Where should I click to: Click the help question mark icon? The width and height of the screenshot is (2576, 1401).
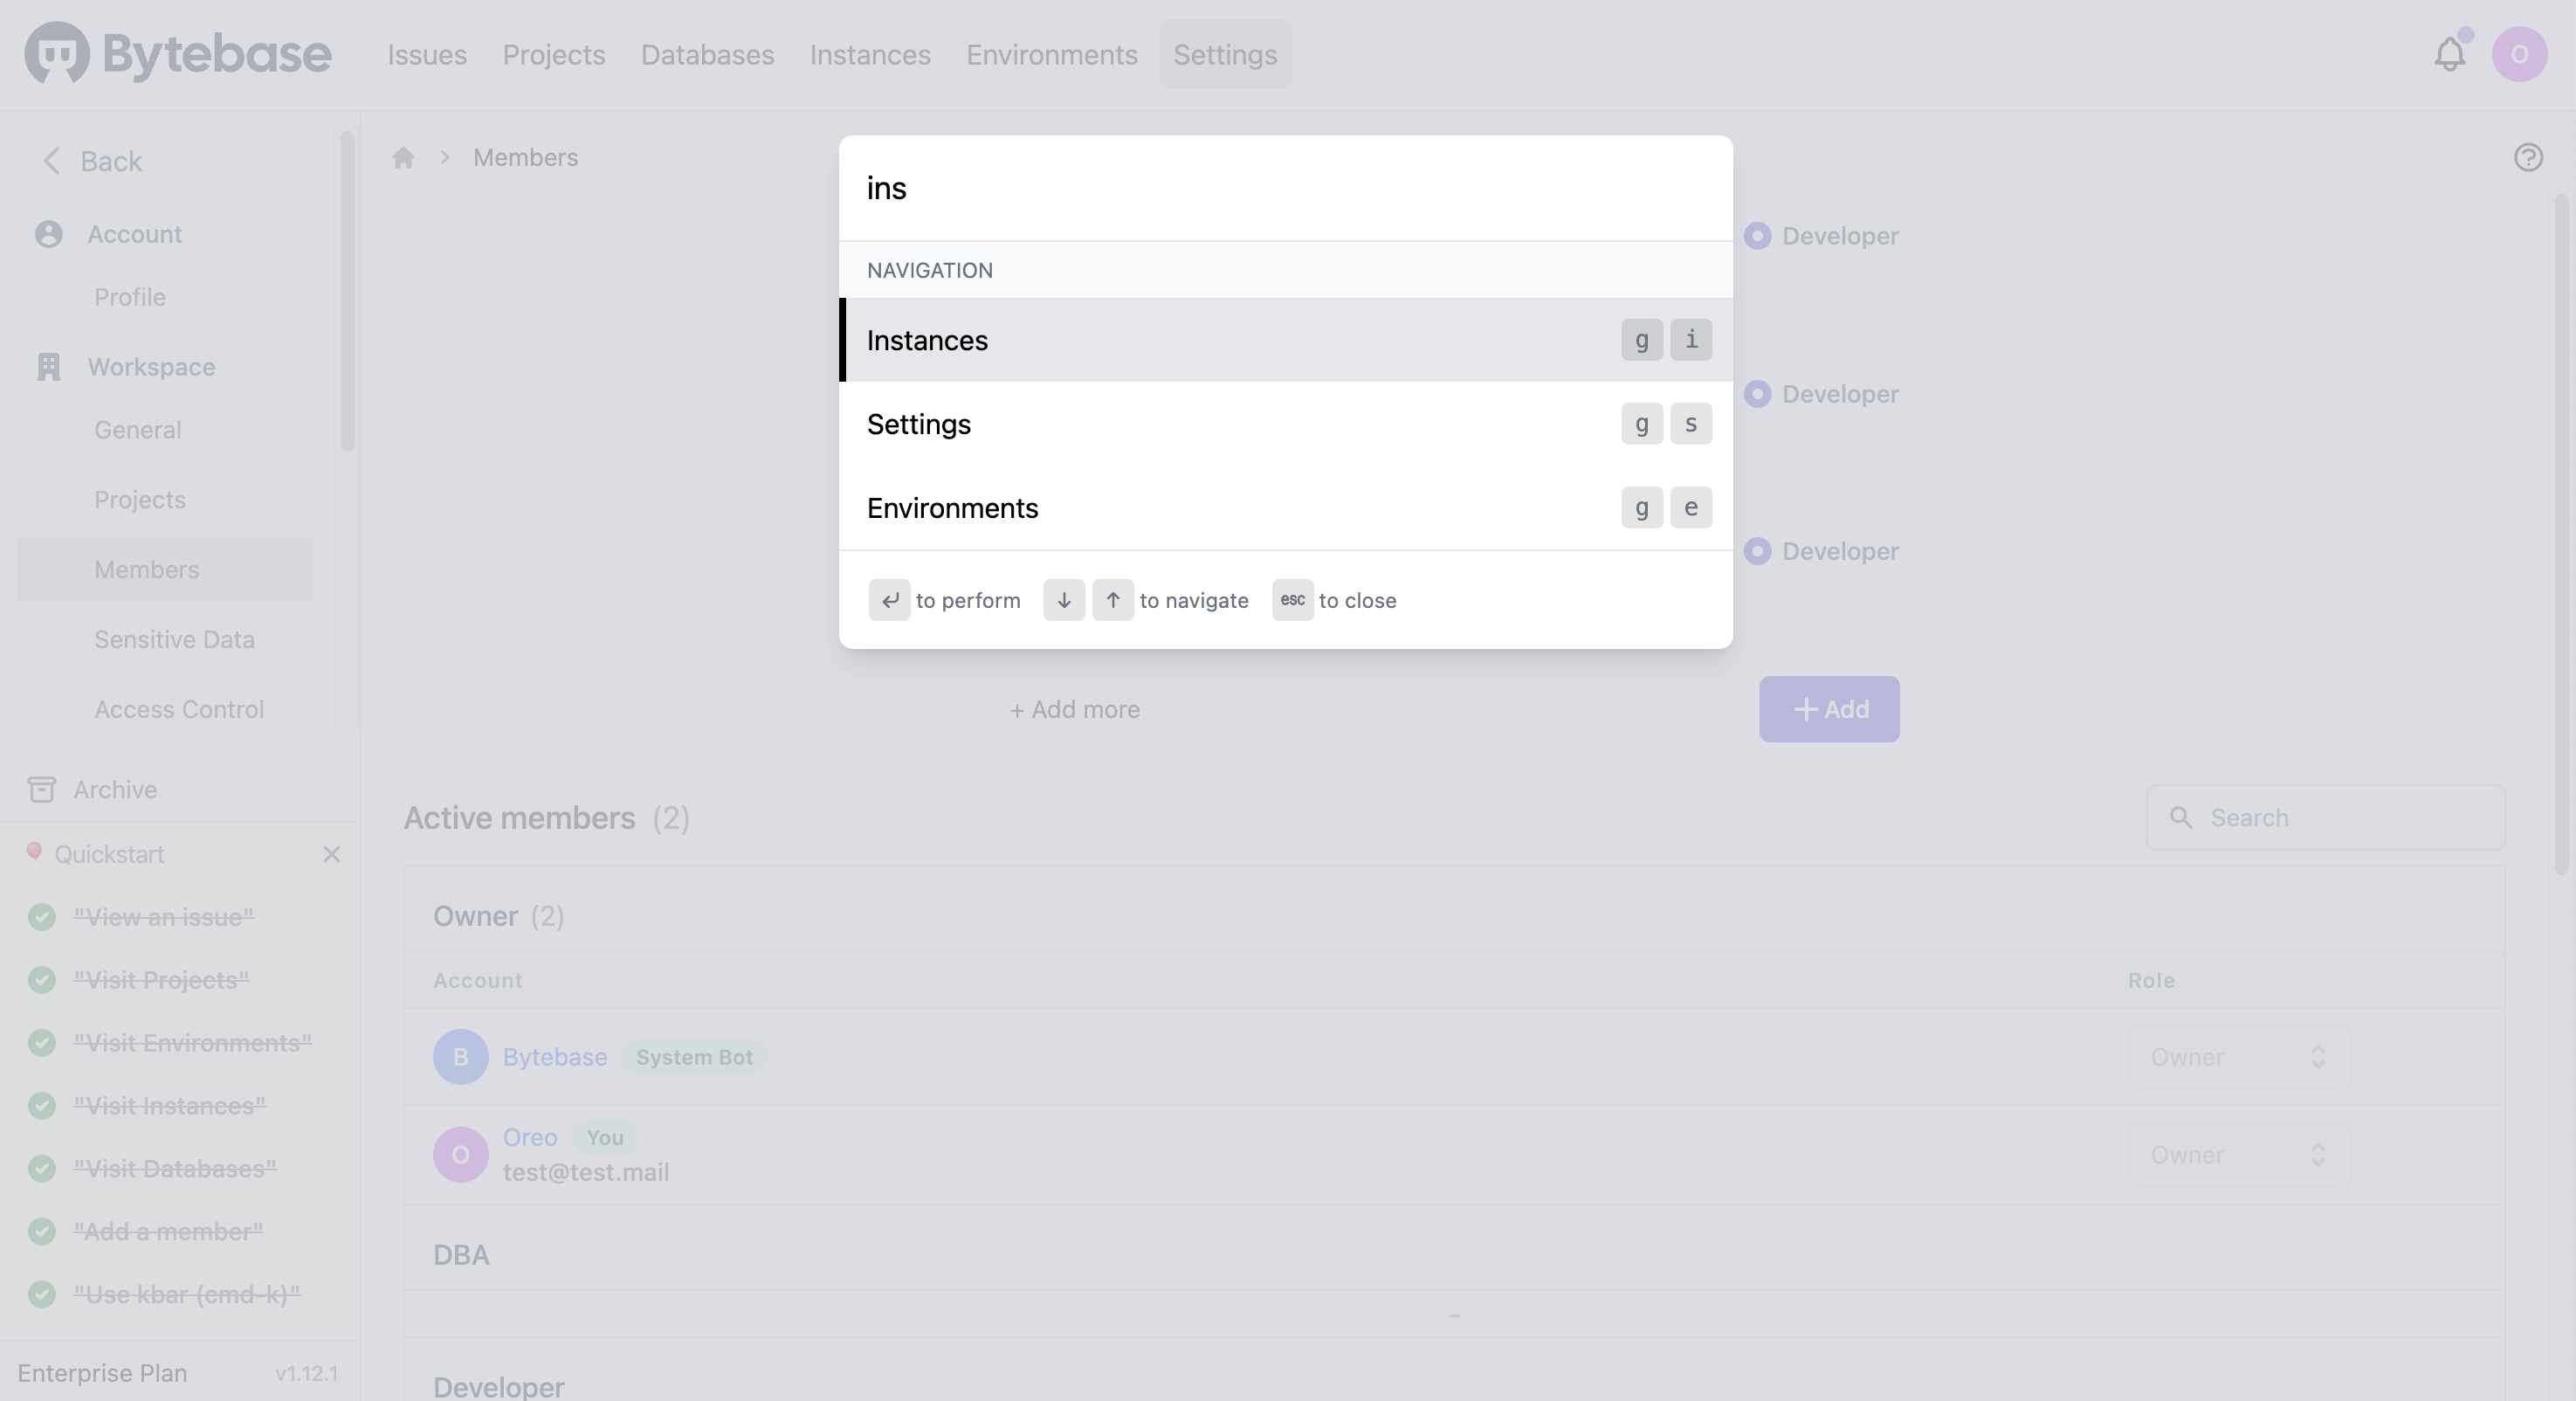click(x=2528, y=157)
